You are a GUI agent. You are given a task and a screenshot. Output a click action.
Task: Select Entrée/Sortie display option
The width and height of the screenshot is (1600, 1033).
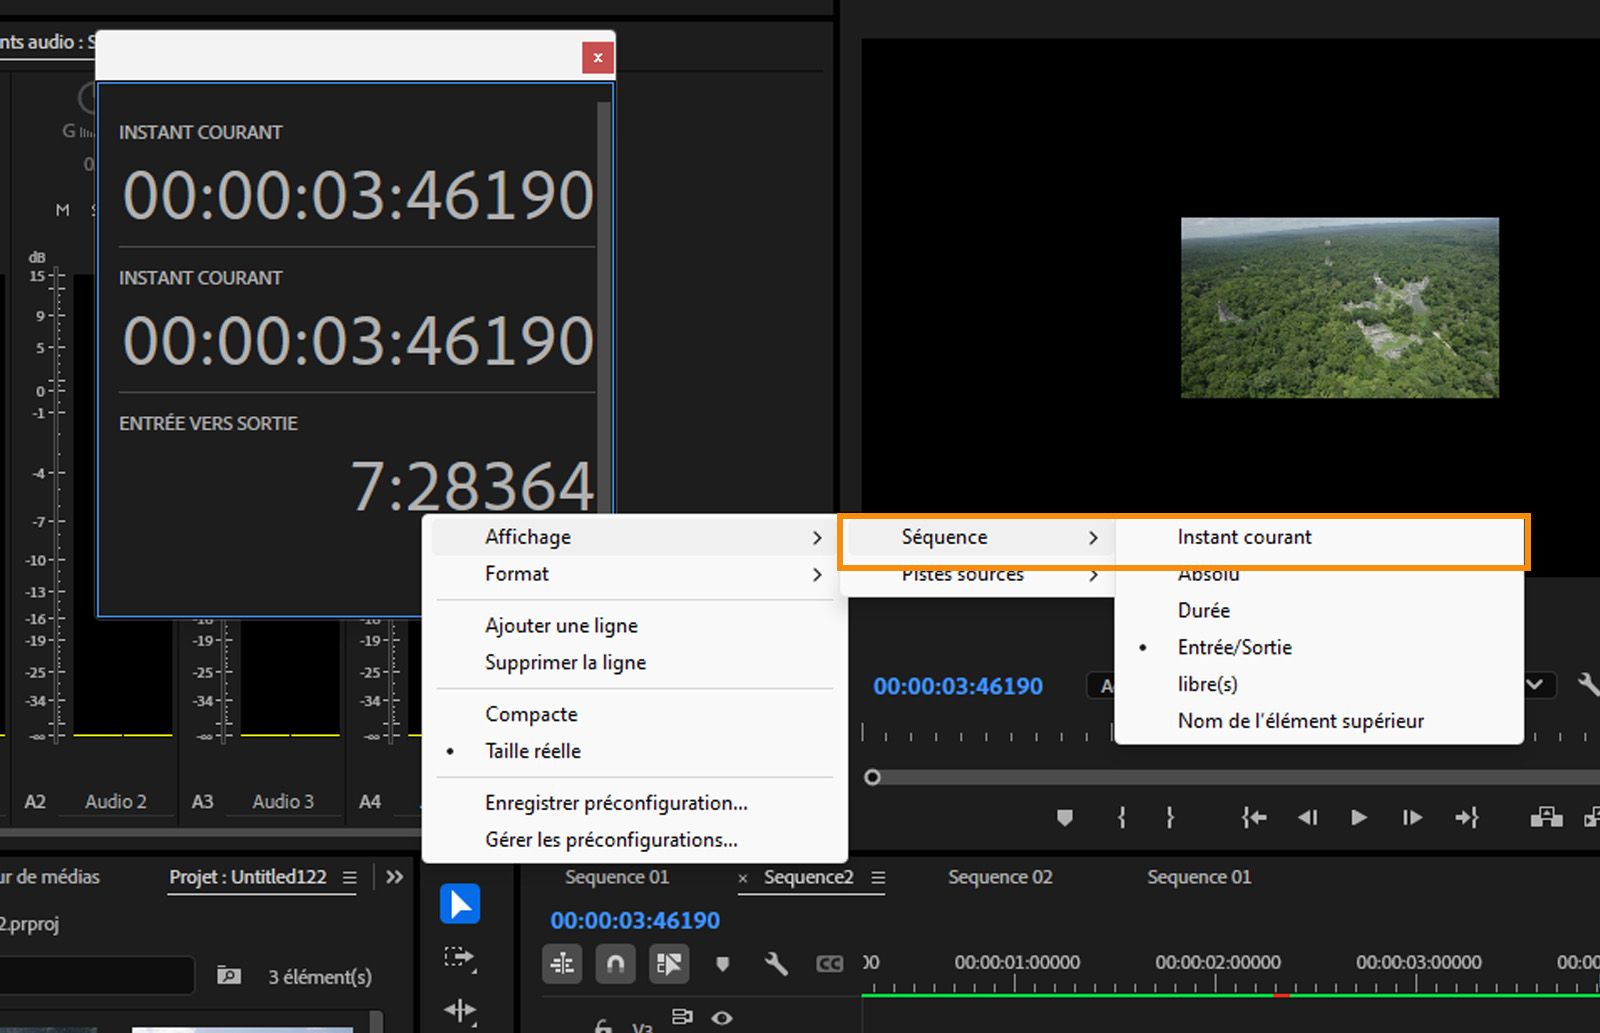1319,647
